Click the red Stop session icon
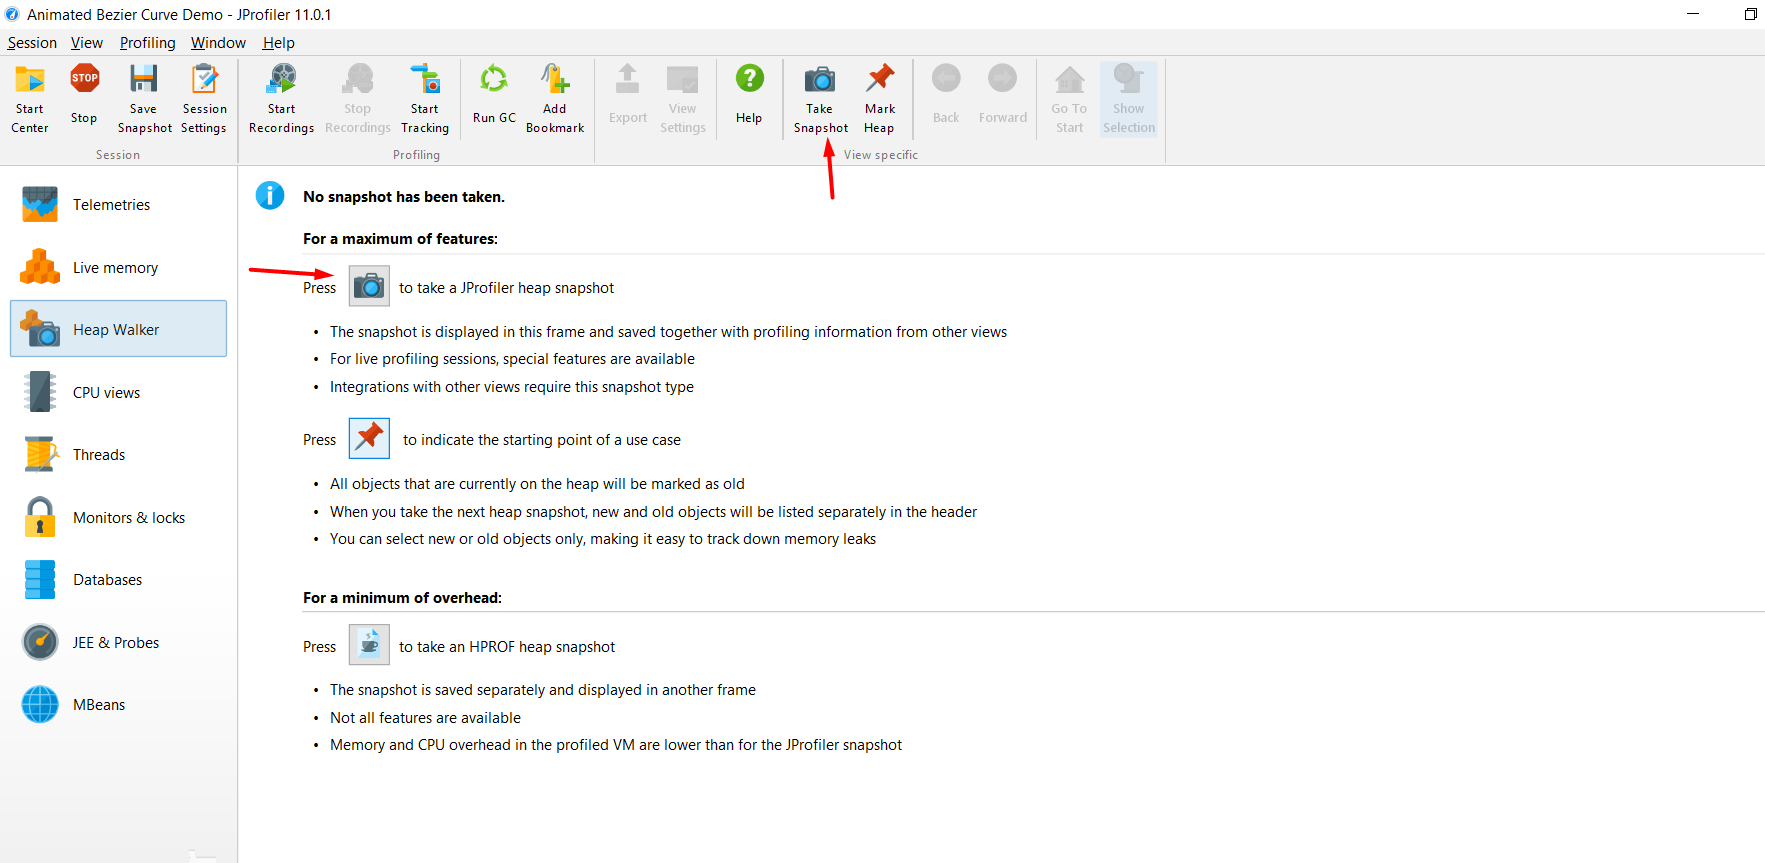1765x863 pixels. tap(84, 78)
